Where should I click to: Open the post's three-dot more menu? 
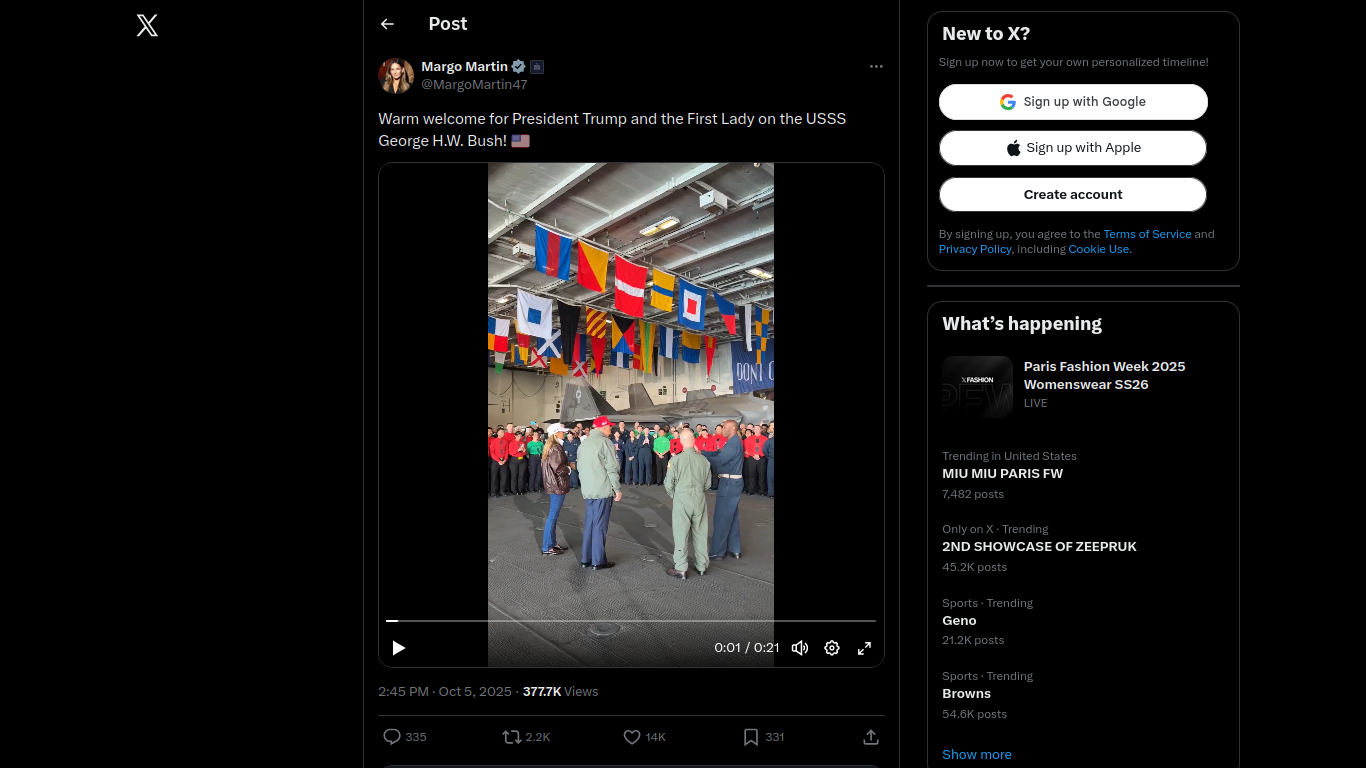coord(876,66)
